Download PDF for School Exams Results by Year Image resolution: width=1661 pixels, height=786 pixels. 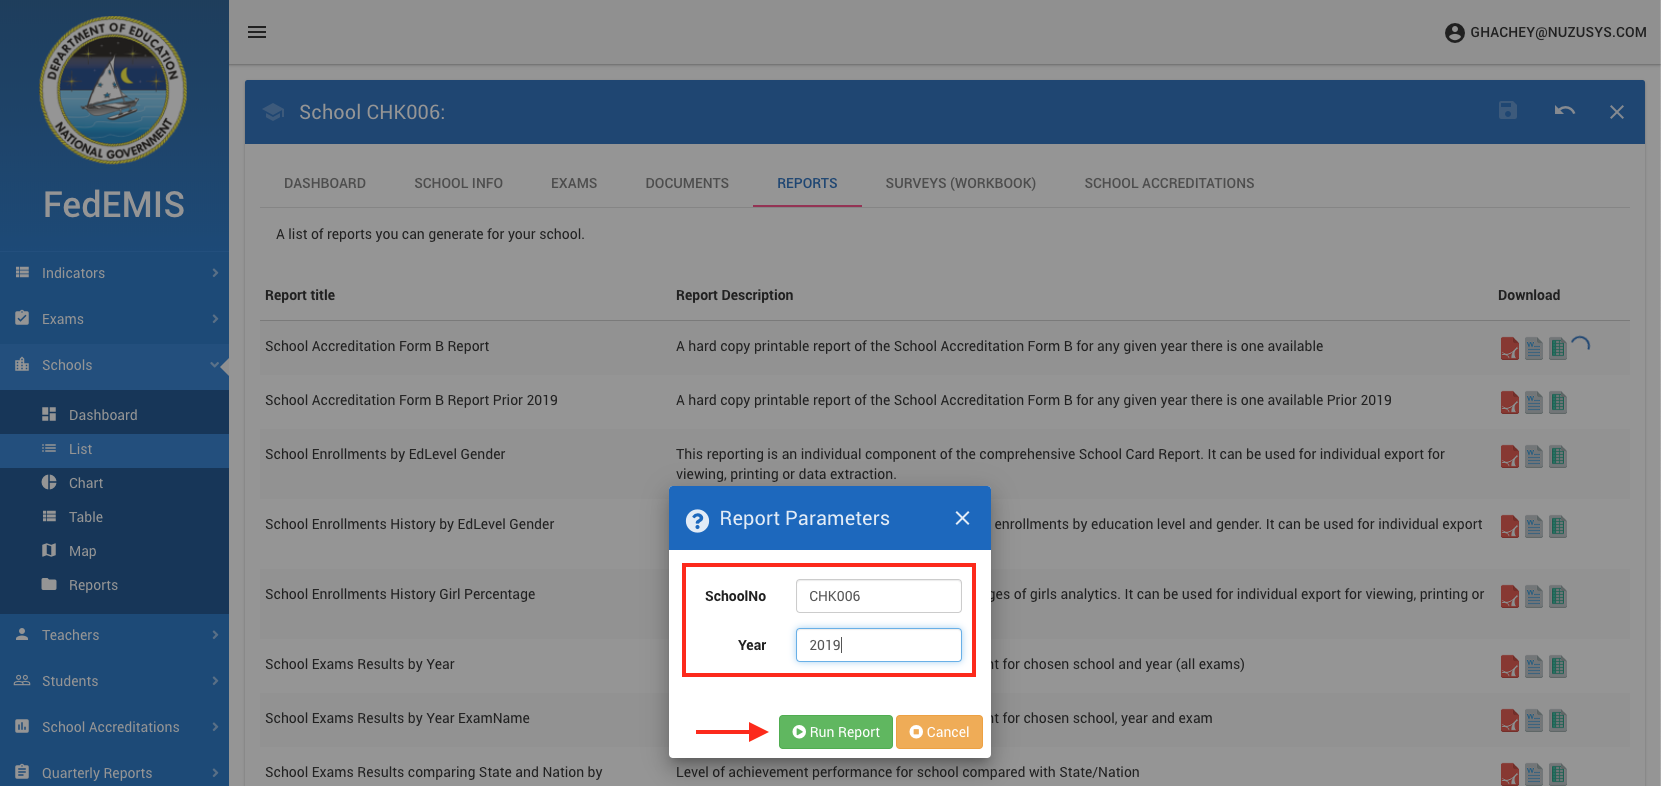click(1509, 666)
